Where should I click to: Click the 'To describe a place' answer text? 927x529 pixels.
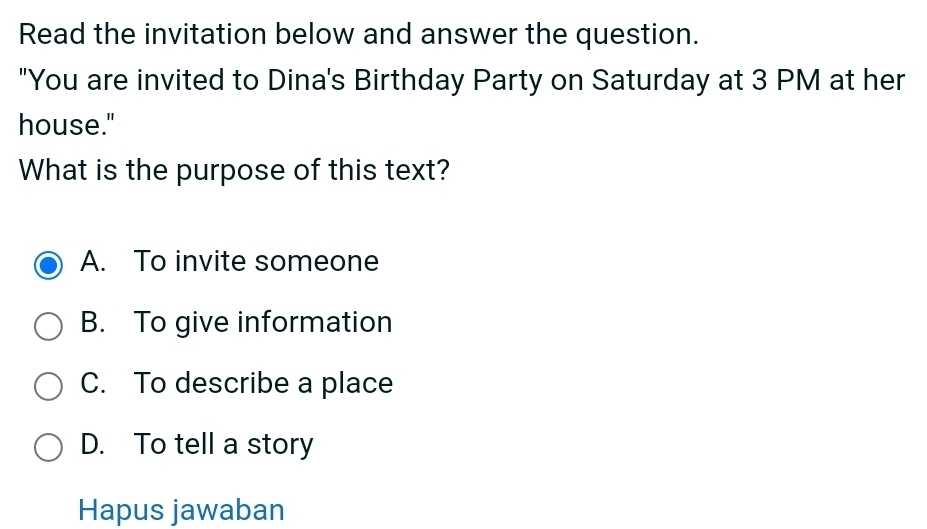pos(264,383)
